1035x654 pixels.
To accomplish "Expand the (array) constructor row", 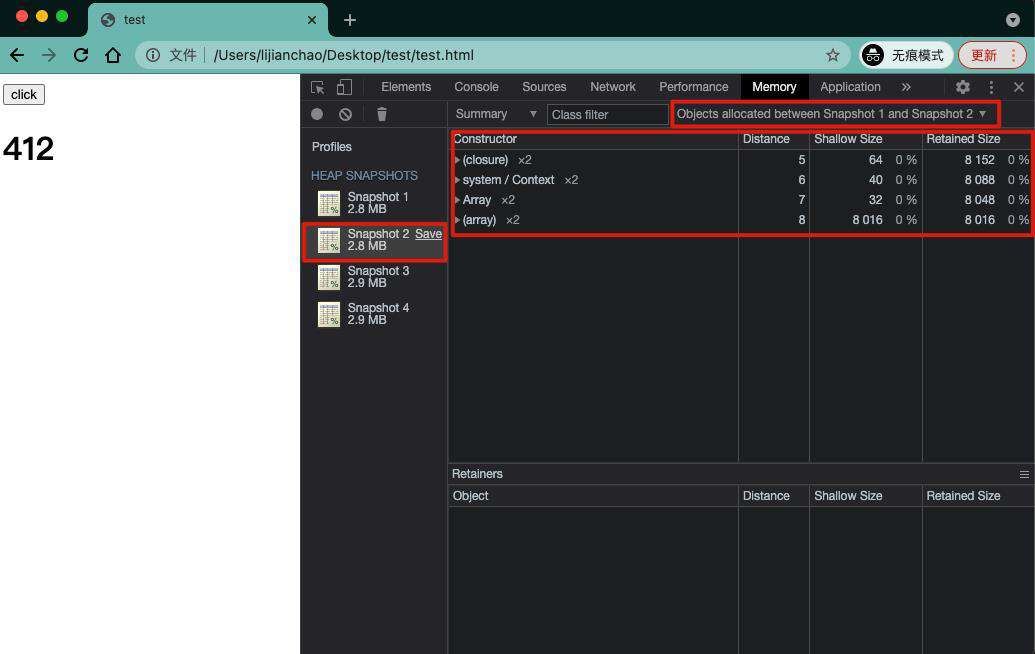I will click(x=457, y=220).
